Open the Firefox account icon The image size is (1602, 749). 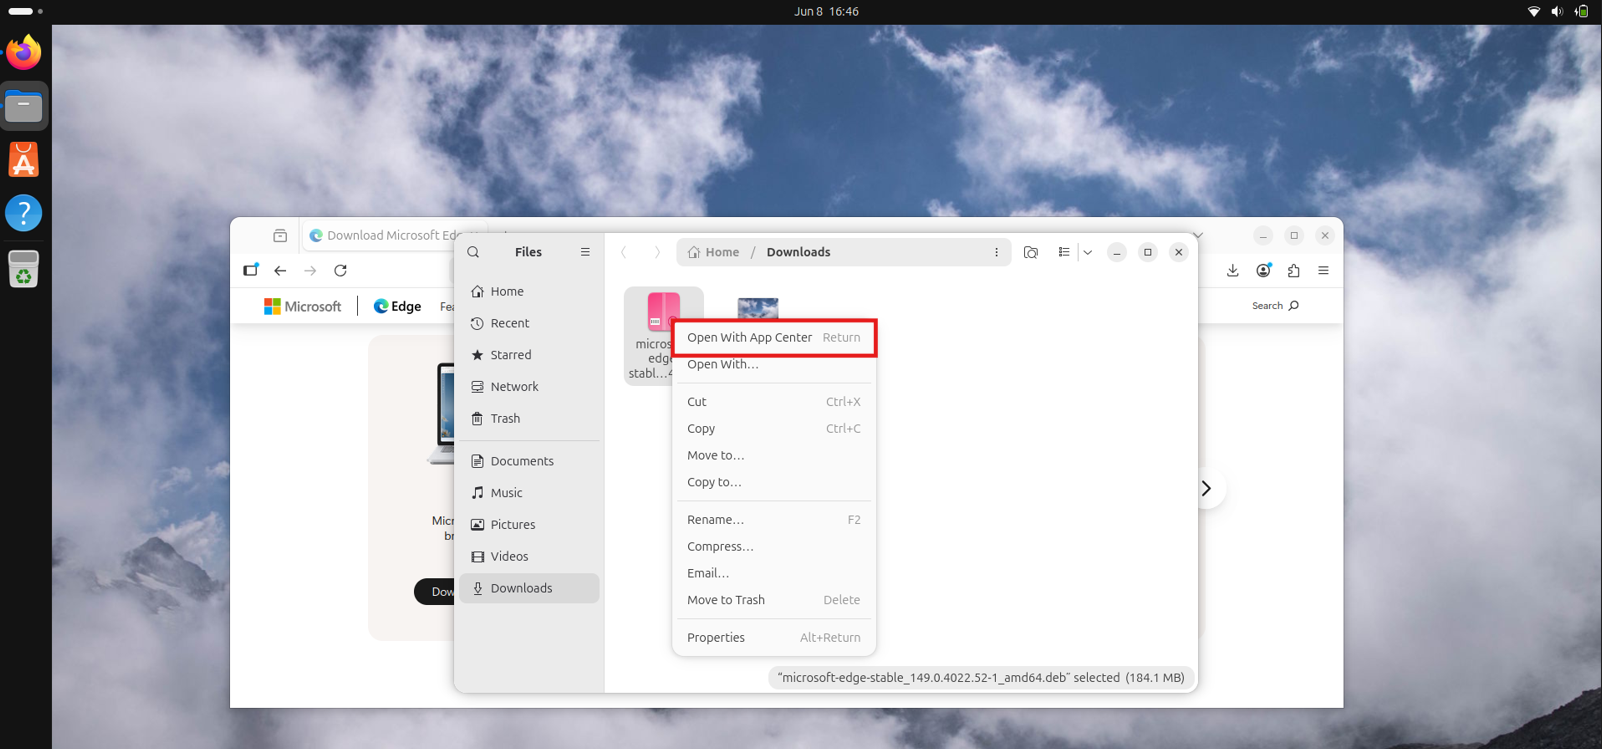(x=1264, y=271)
